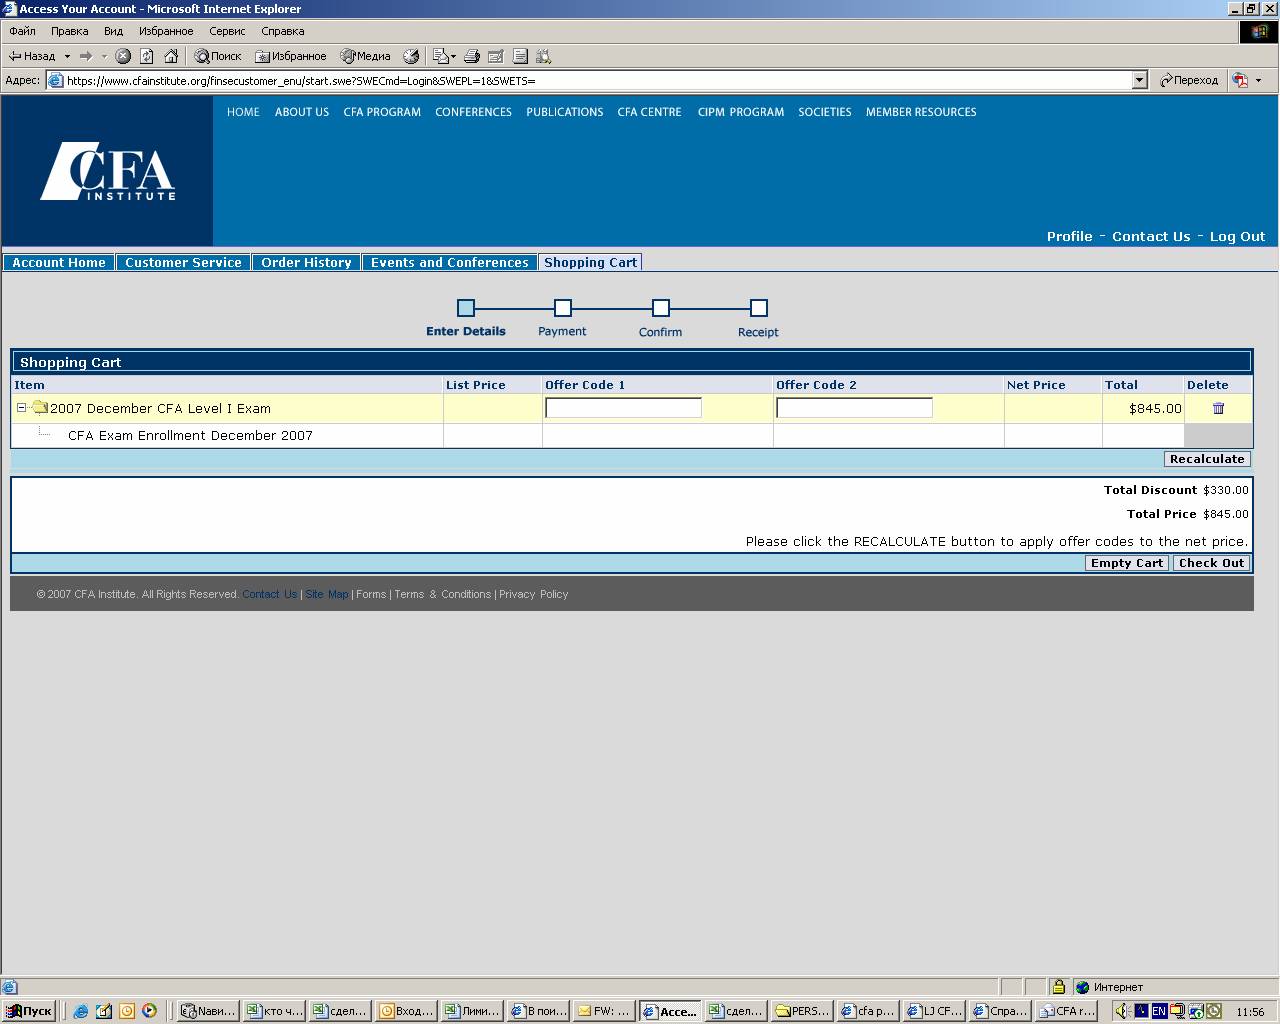This screenshot has height=1024, width=1280.
Task: Click the Print icon in toolbar
Action: pos(472,56)
